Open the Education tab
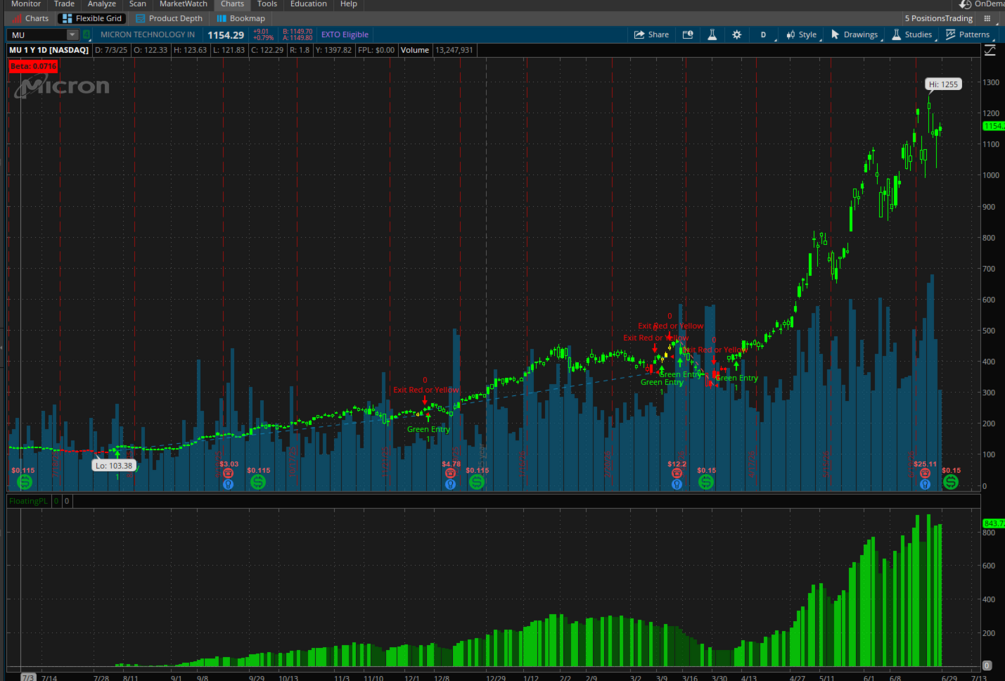The width and height of the screenshot is (1005, 681). [x=308, y=4]
